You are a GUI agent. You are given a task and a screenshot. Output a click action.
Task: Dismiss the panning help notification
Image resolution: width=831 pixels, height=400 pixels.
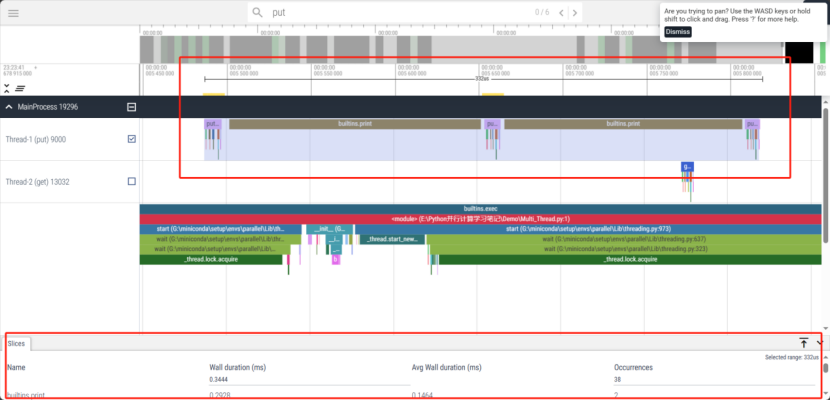tap(677, 32)
